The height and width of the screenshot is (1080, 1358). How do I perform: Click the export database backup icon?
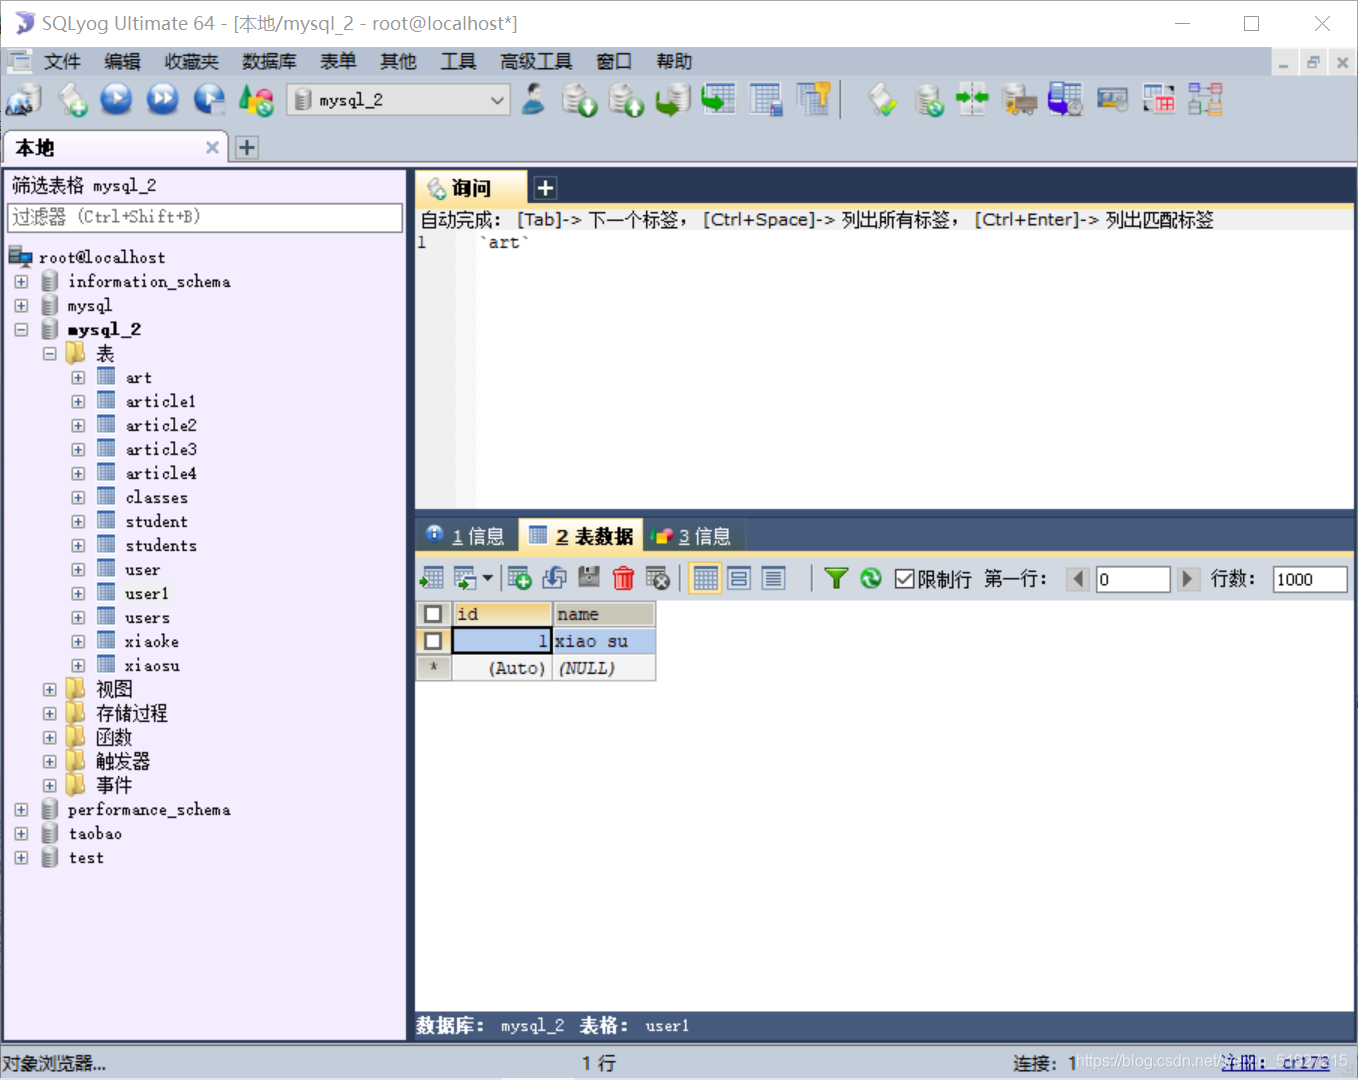tap(579, 100)
